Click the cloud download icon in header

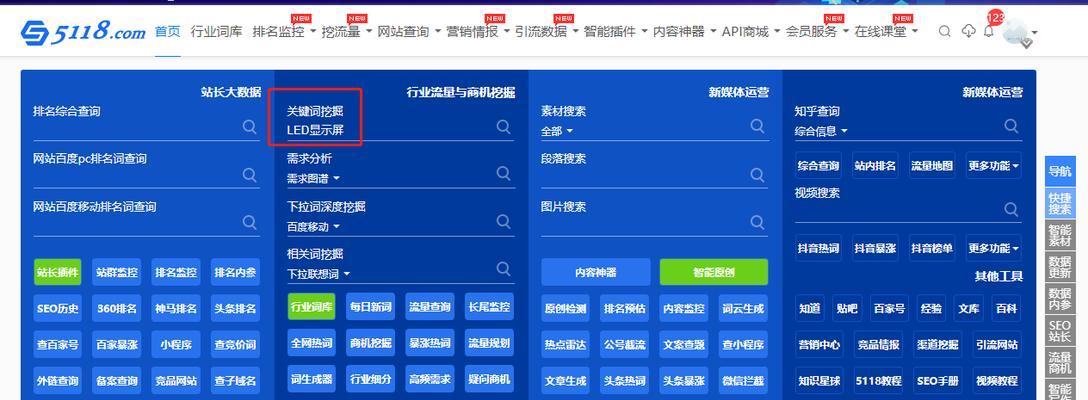tap(968, 31)
